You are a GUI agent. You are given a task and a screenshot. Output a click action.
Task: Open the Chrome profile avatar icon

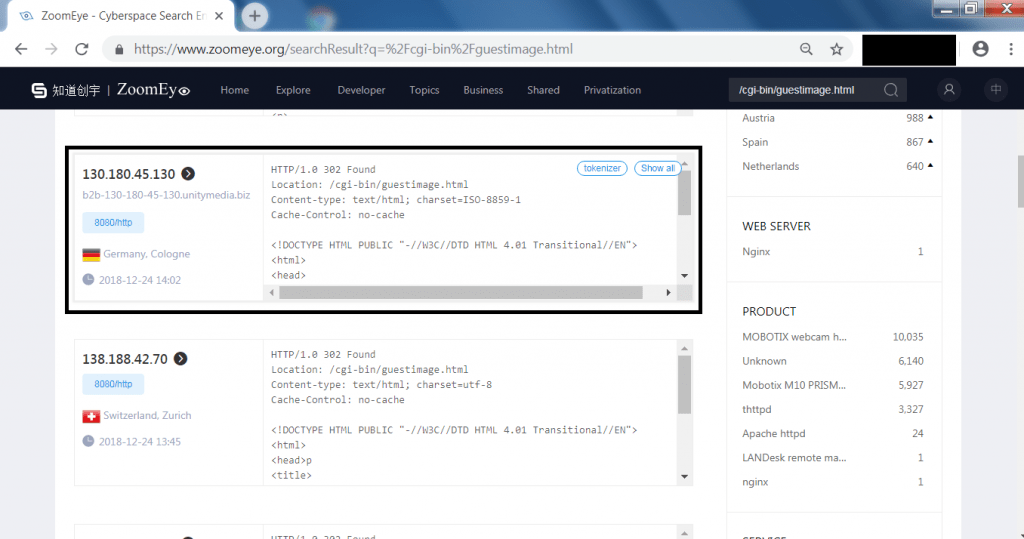(x=980, y=49)
